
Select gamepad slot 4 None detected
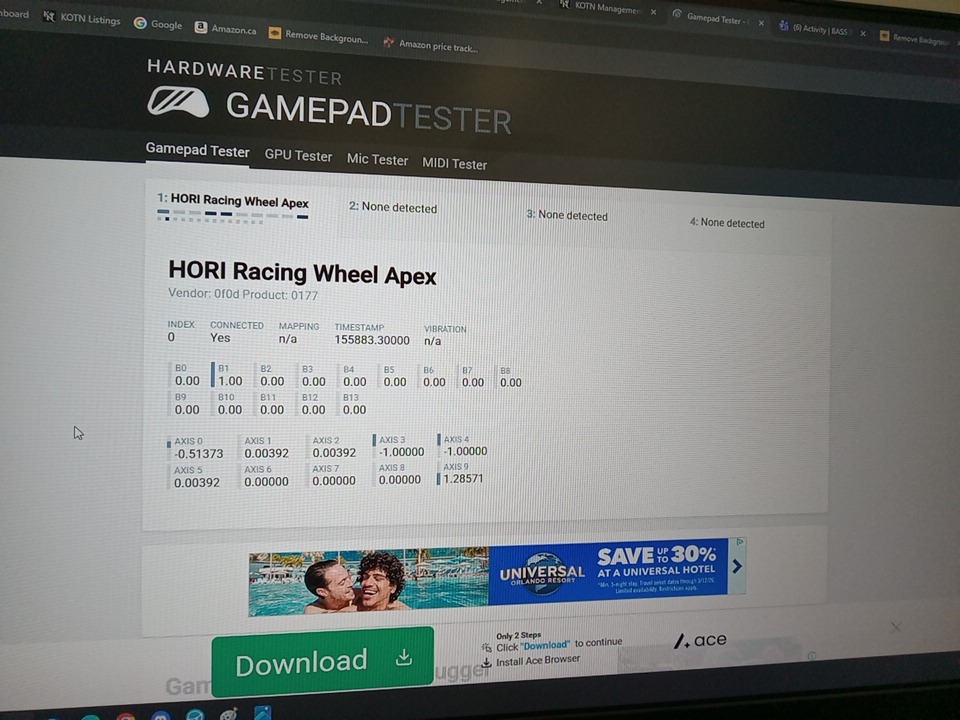(x=727, y=223)
